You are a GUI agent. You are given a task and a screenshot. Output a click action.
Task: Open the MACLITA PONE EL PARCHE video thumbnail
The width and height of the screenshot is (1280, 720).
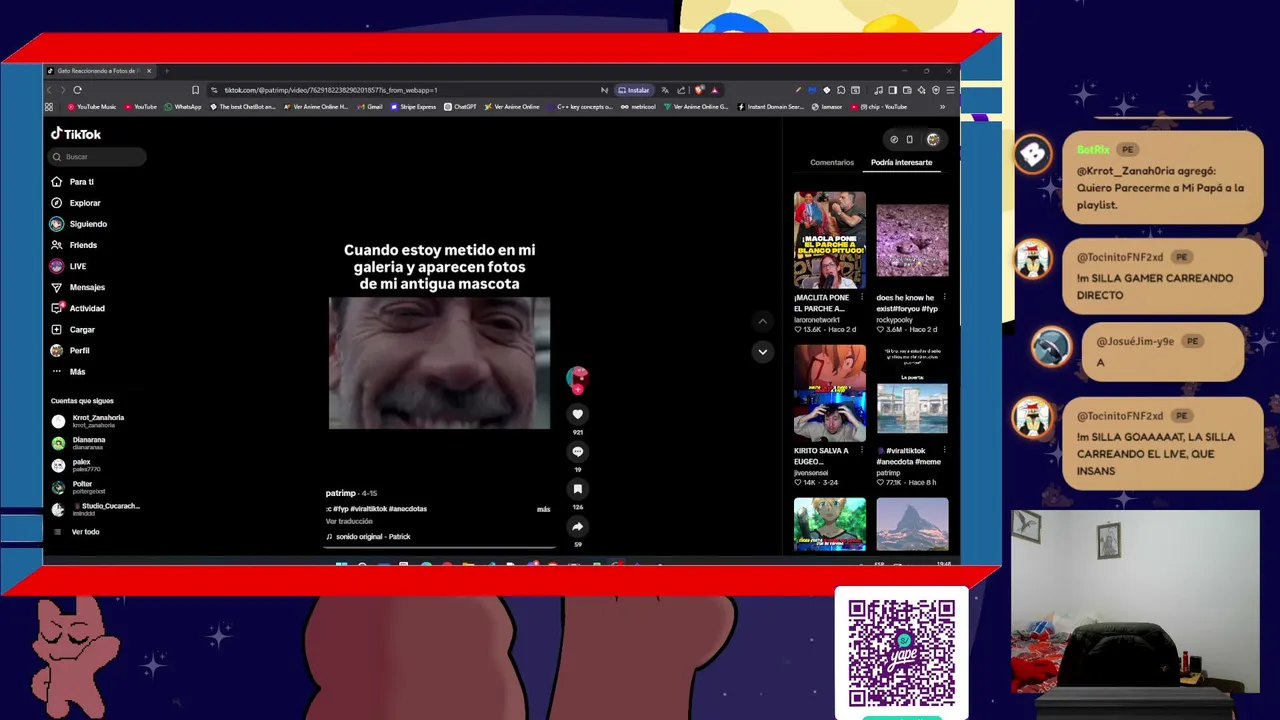pyautogui.click(x=829, y=240)
